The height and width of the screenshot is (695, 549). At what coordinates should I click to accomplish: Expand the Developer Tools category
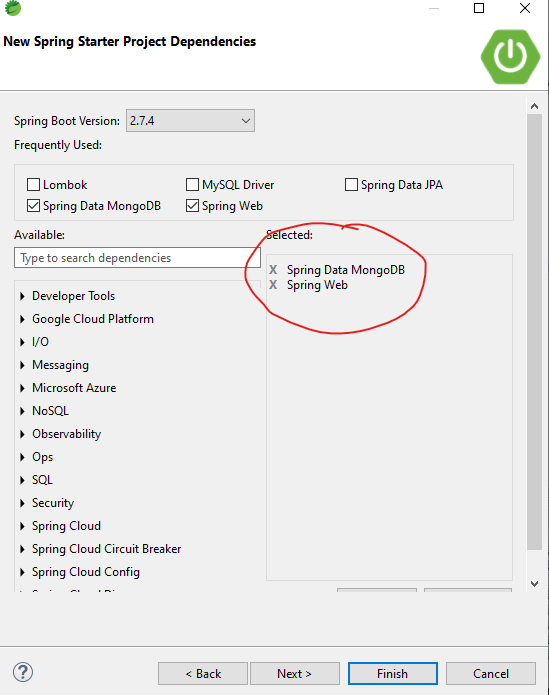22,296
